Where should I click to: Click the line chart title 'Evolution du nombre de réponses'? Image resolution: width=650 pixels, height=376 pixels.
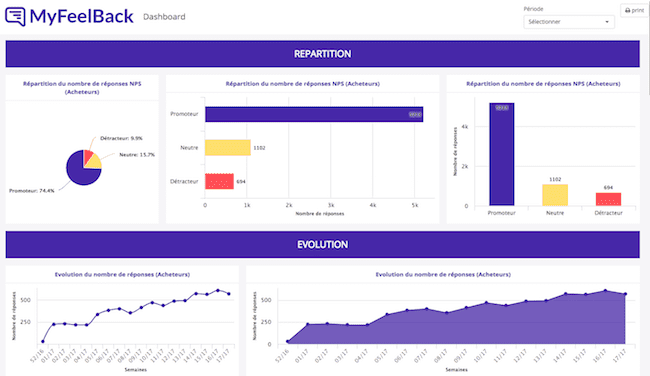click(x=122, y=274)
